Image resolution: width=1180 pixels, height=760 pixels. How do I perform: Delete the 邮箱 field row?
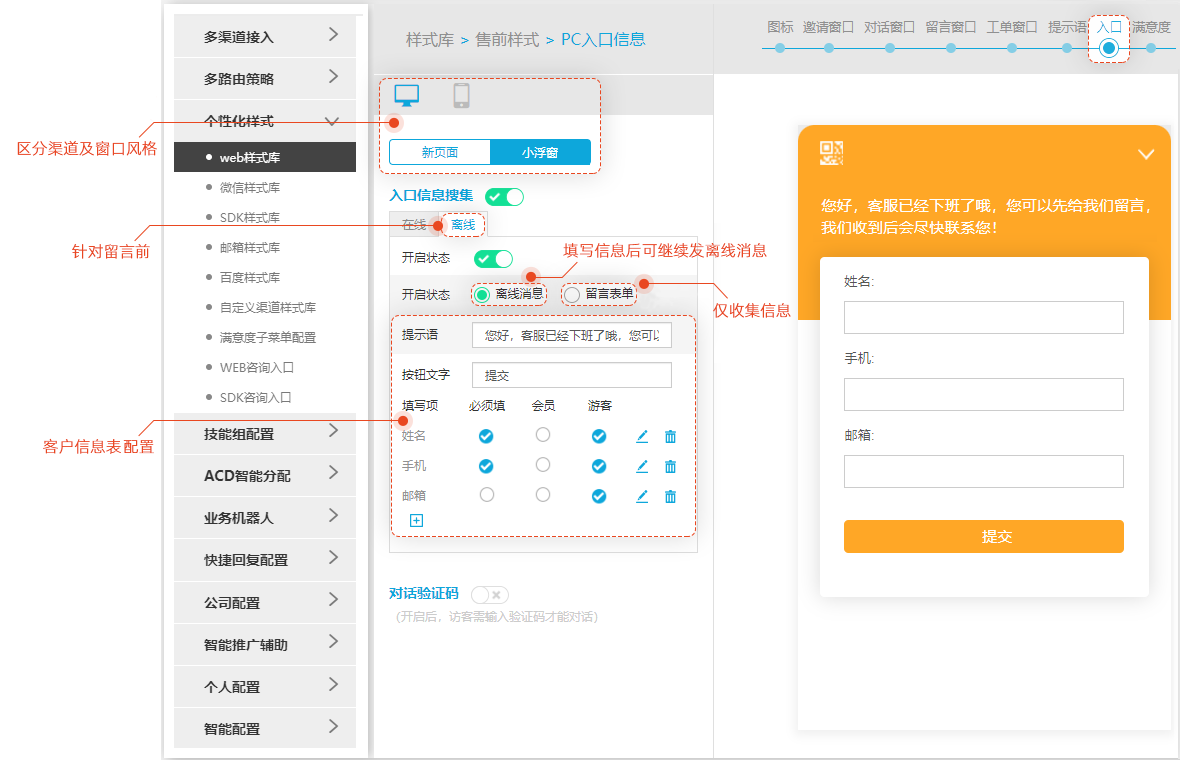[670, 496]
